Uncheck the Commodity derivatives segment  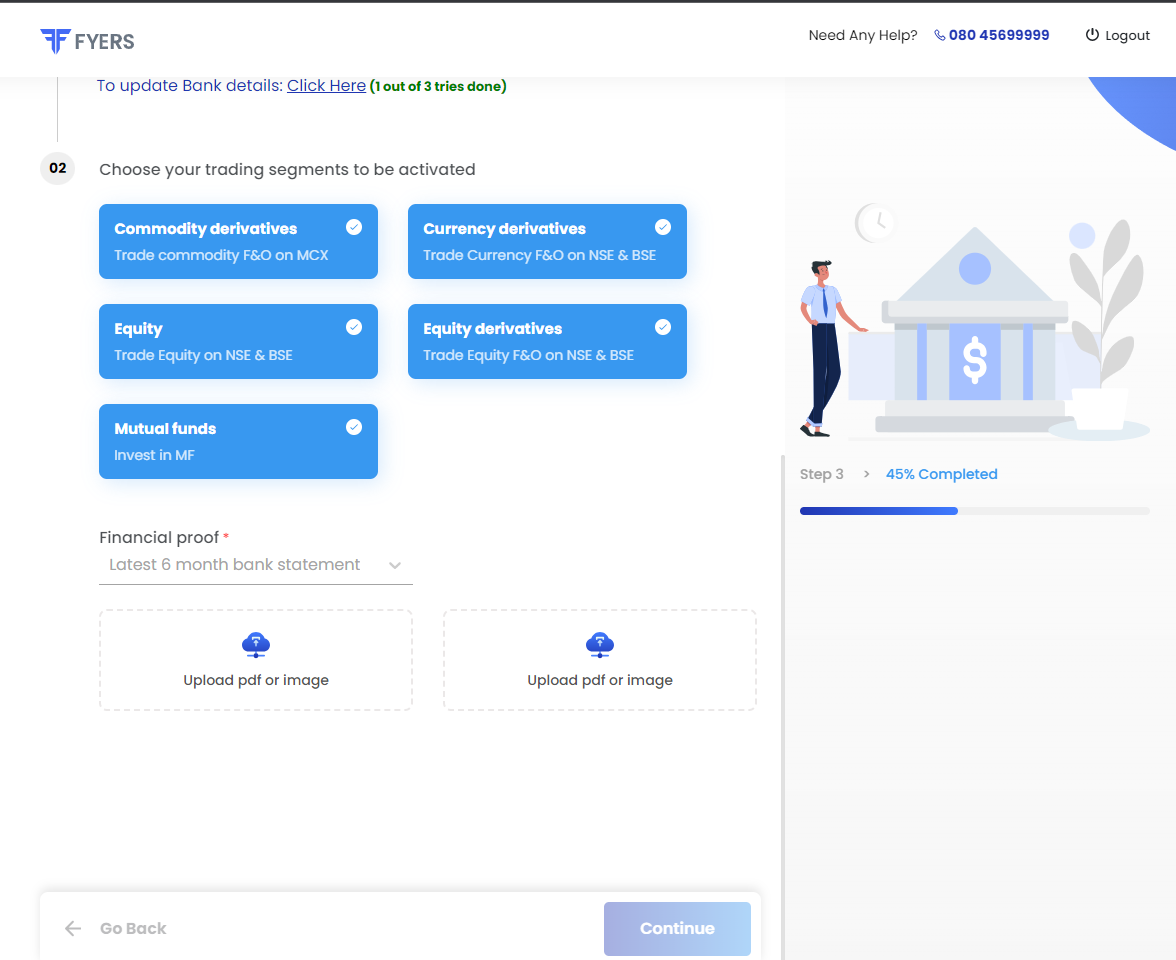354,227
